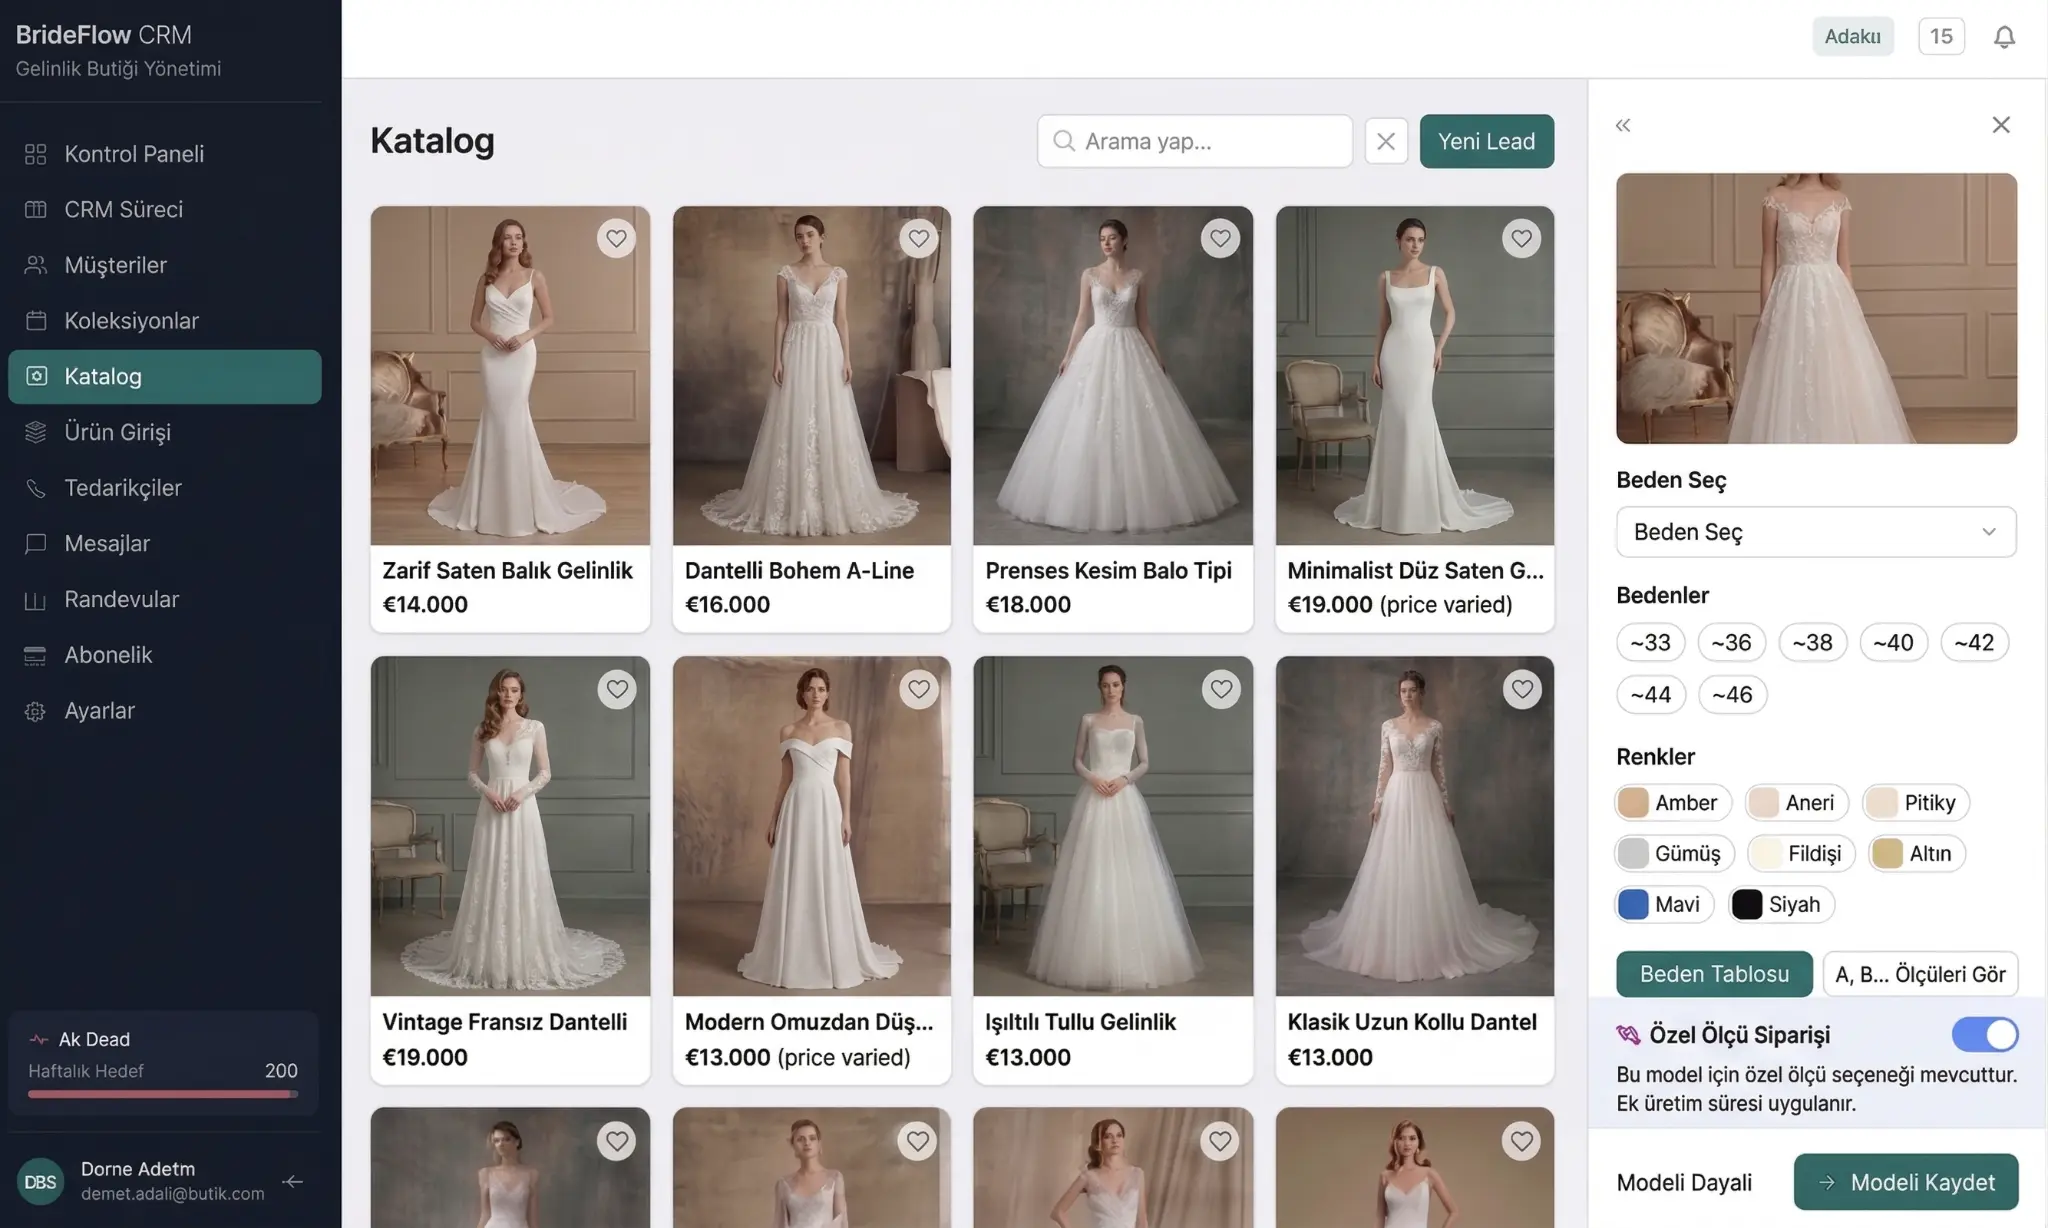
Task: Open the Adaku user menu
Action: tap(1853, 36)
